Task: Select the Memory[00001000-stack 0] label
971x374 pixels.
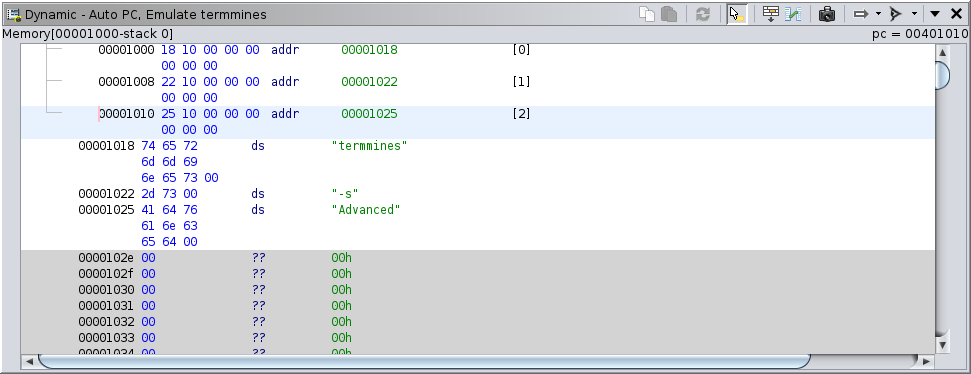Action: point(88,33)
